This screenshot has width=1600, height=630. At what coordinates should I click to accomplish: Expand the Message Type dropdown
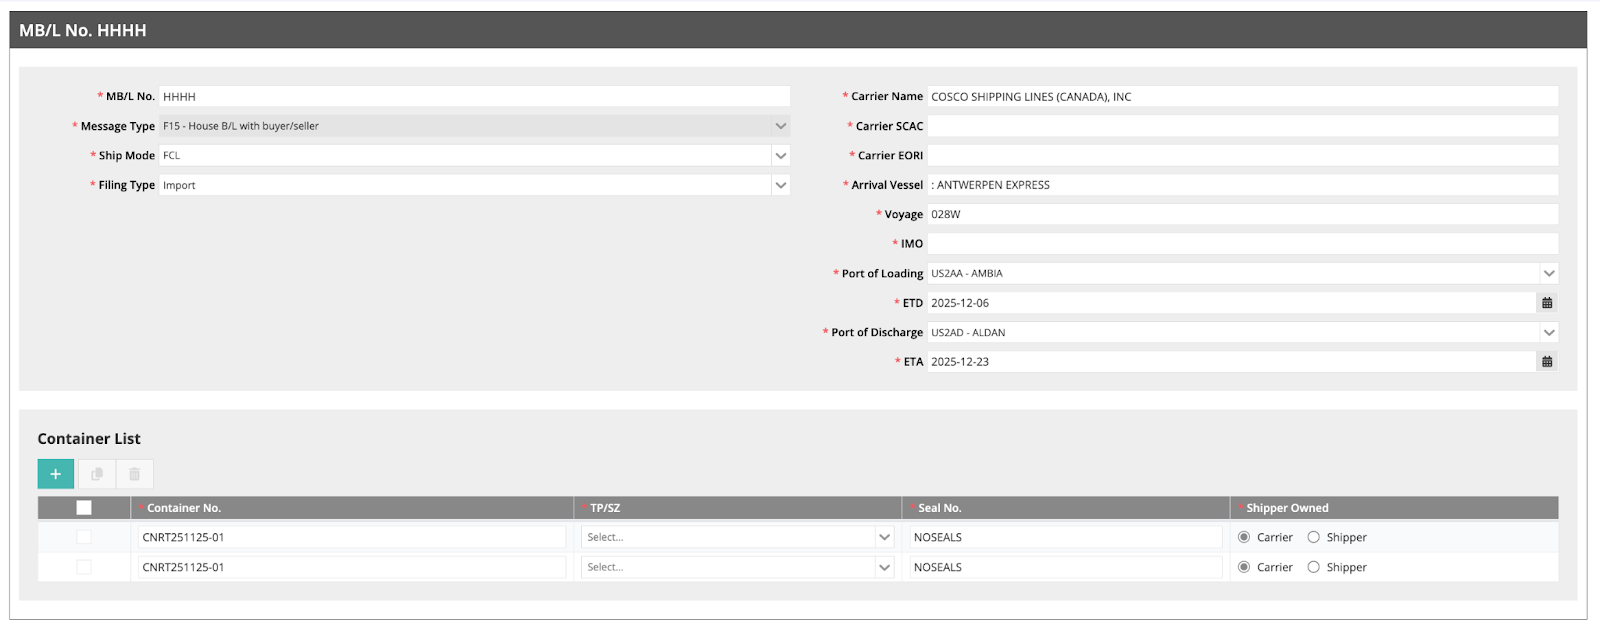(x=781, y=126)
